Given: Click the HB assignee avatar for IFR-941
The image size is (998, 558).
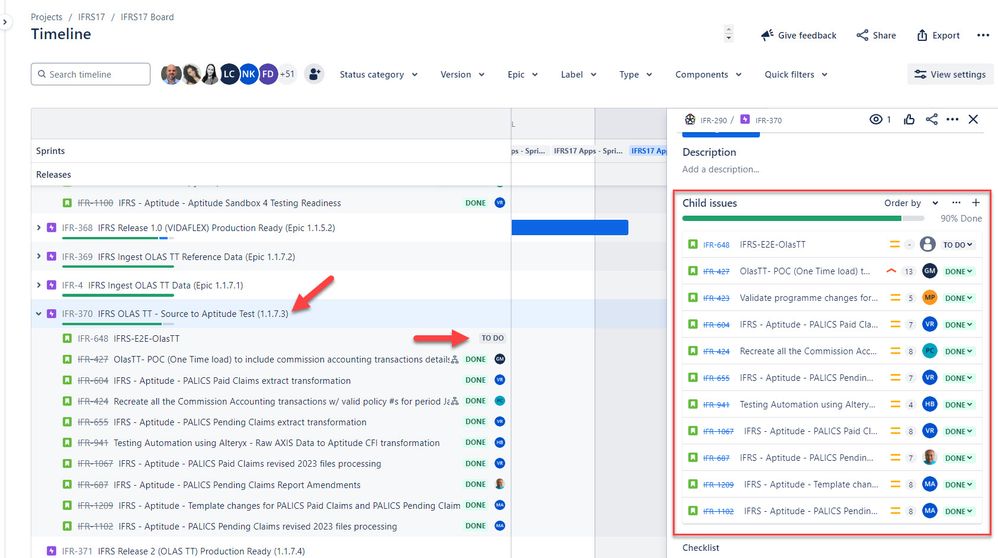Looking at the screenshot, I should pos(929,404).
